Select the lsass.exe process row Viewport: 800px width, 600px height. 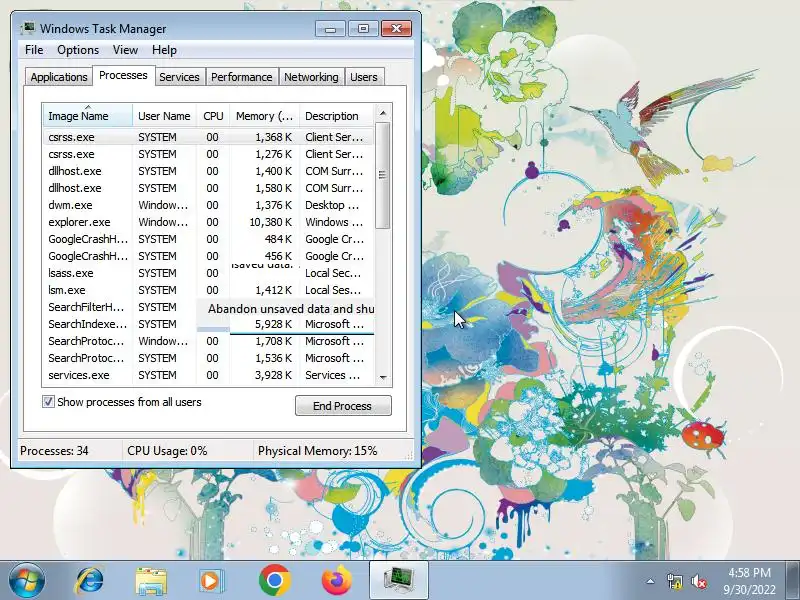pyautogui.click(x=208, y=273)
